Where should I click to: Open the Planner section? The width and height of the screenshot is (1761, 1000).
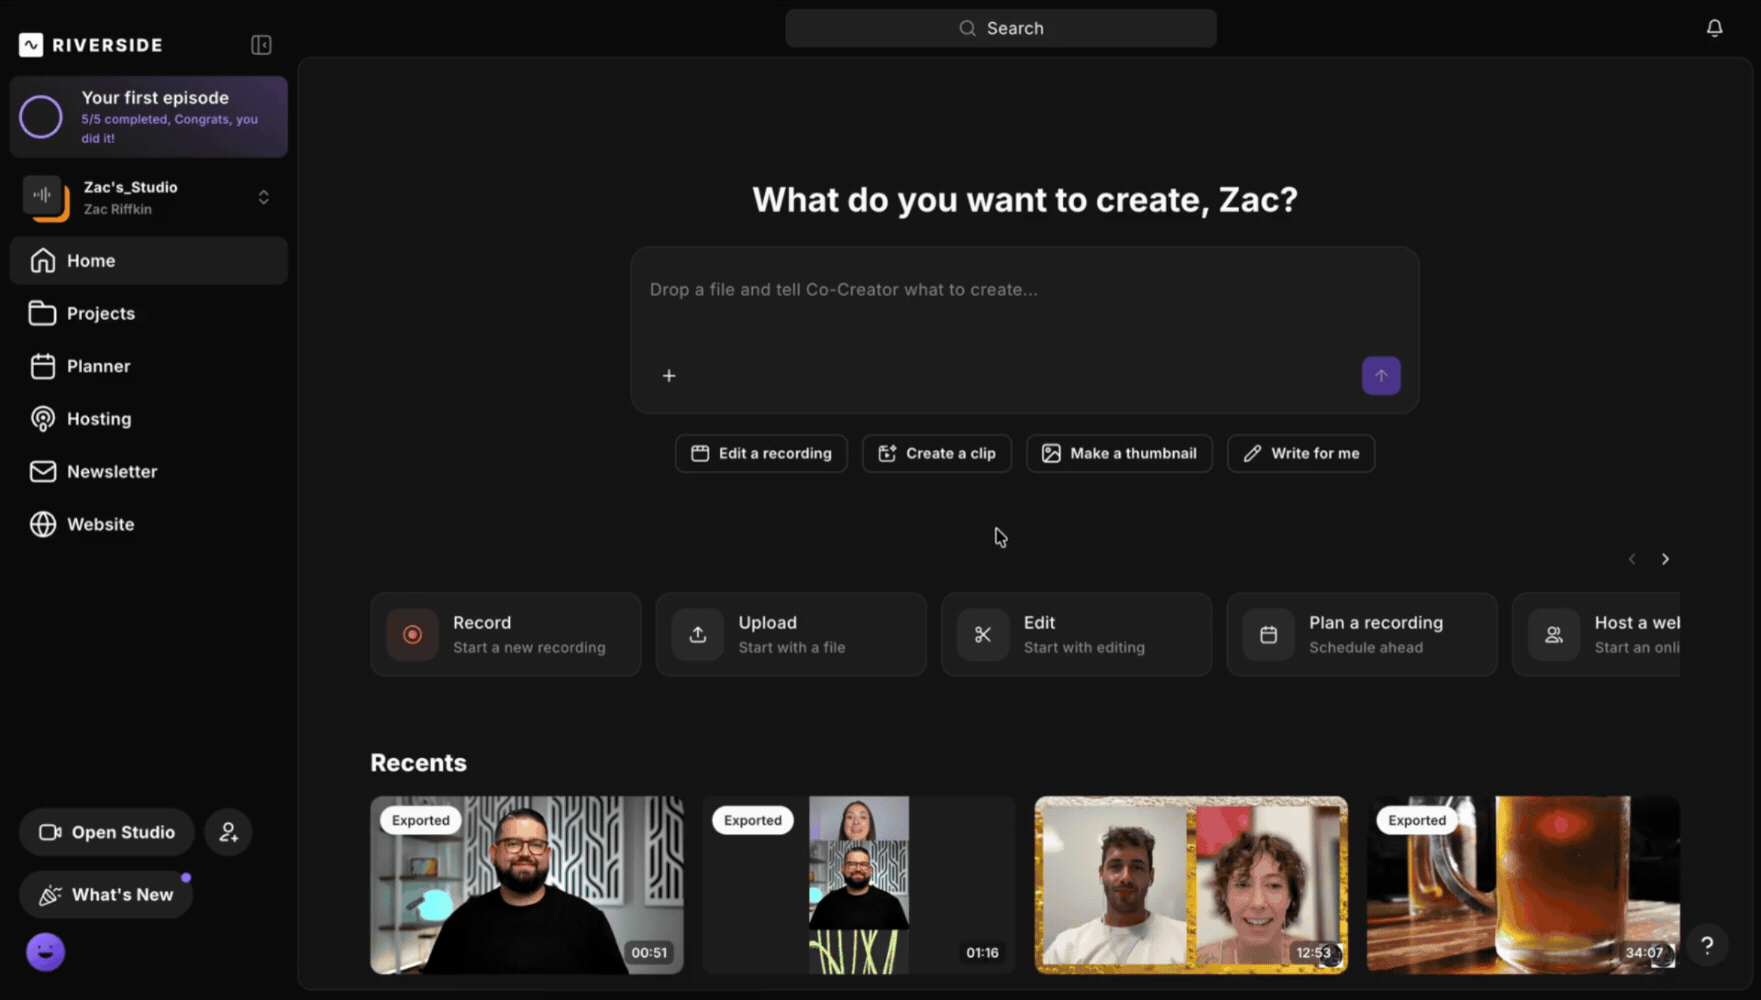point(149,366)
